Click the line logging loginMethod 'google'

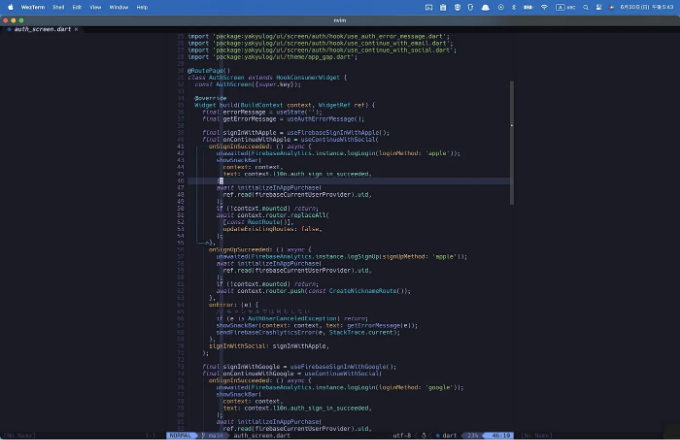340,388
